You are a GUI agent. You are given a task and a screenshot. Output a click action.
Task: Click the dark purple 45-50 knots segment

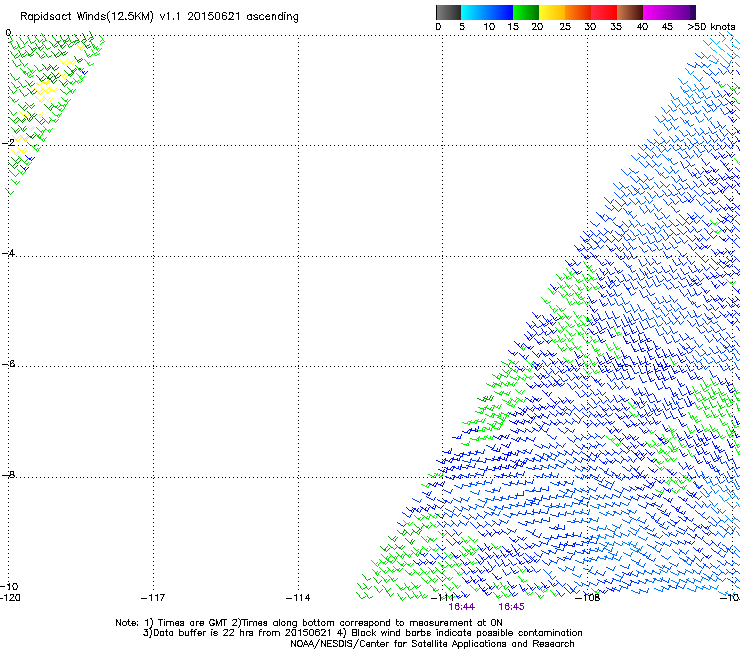682,12
